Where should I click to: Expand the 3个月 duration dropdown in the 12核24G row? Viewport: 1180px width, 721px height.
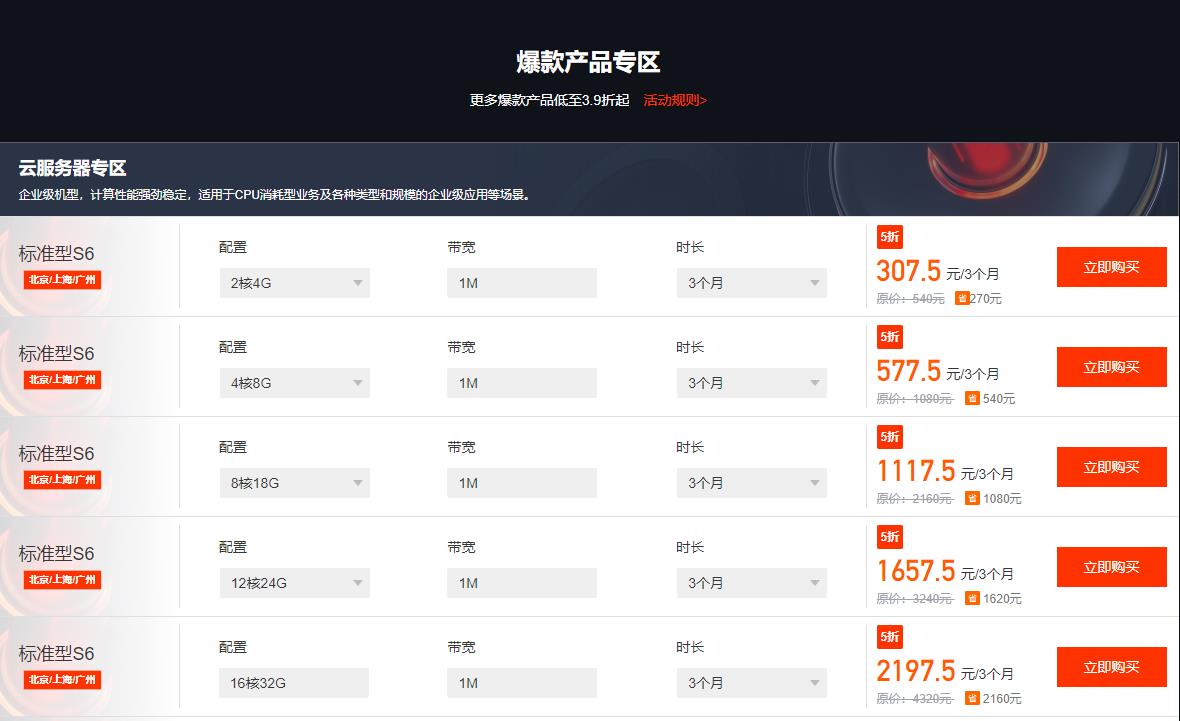tap(751, 583)
